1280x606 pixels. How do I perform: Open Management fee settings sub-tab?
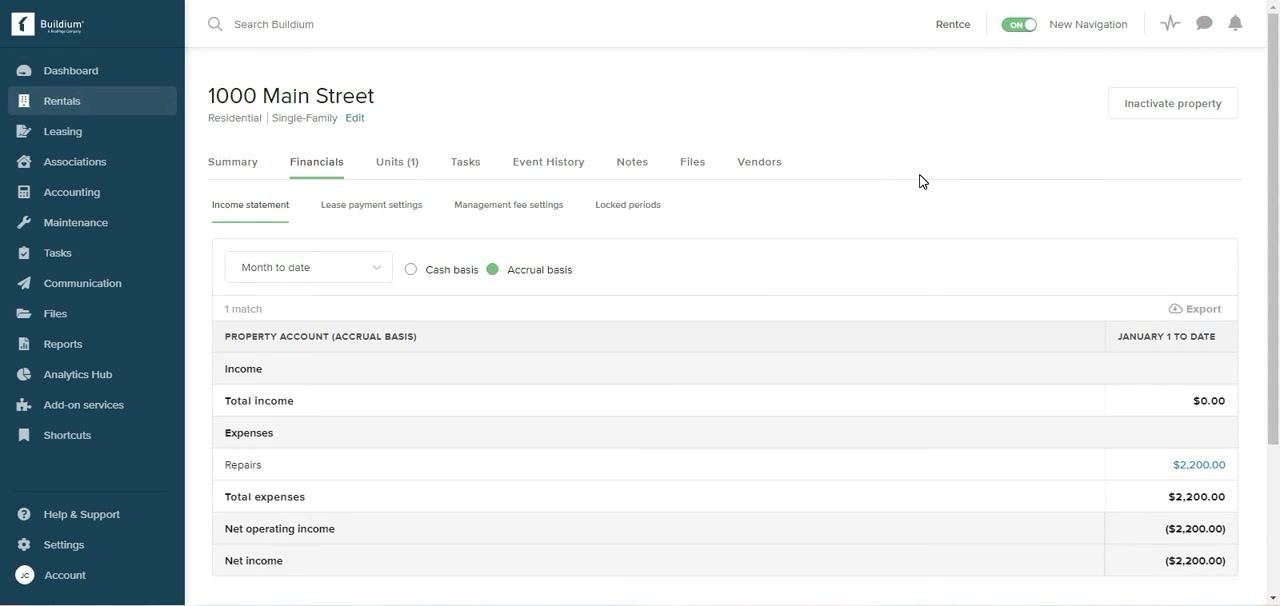pyautogui.click(x=508, y=205)
